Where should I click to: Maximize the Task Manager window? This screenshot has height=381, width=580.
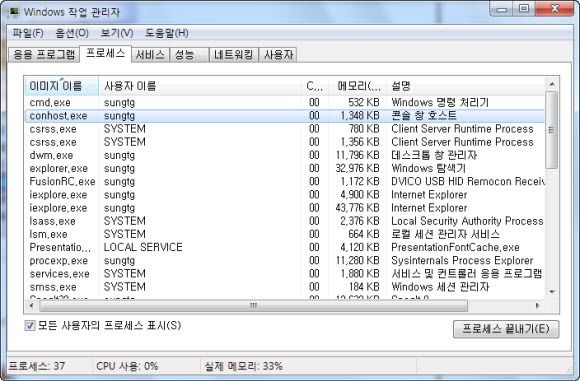point(524,9)
